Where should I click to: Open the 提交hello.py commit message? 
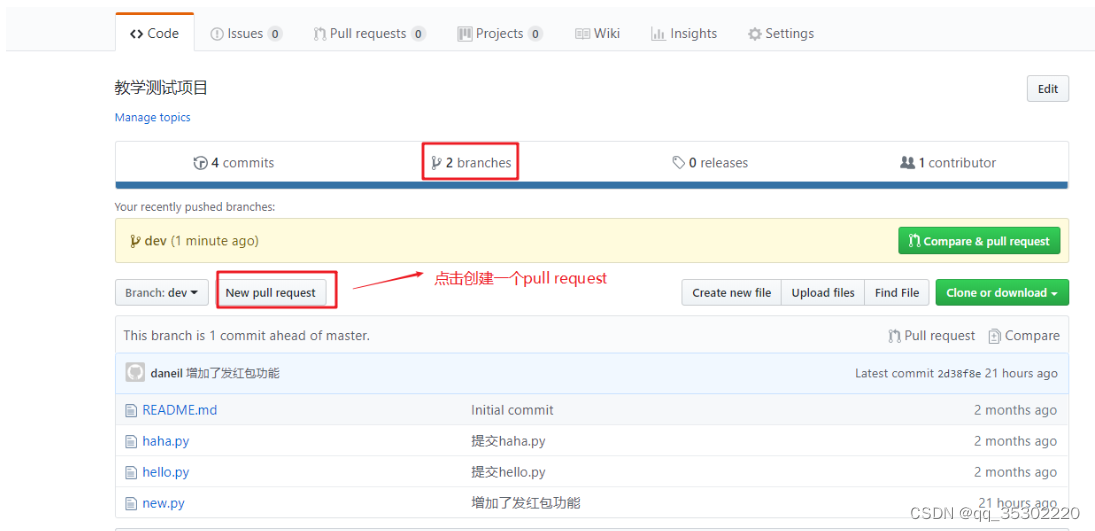[508, 472]
